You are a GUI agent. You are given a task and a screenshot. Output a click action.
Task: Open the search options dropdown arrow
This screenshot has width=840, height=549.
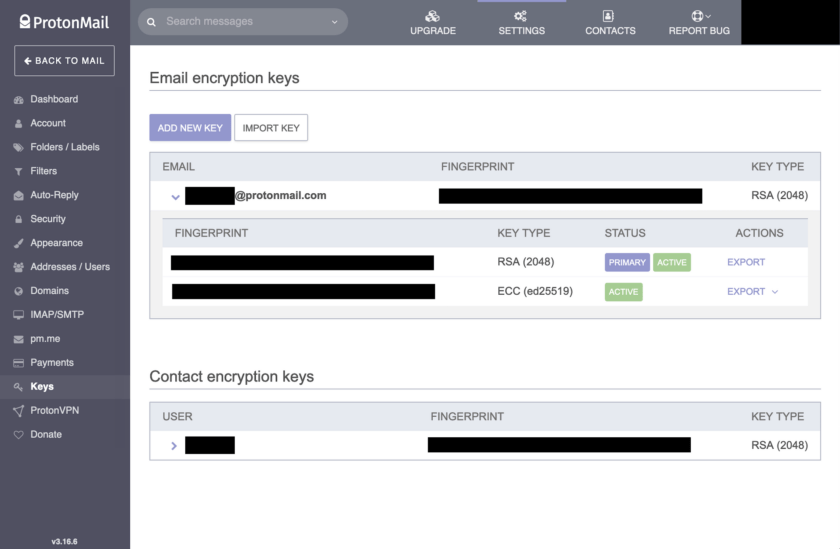(x=334, y=22)
